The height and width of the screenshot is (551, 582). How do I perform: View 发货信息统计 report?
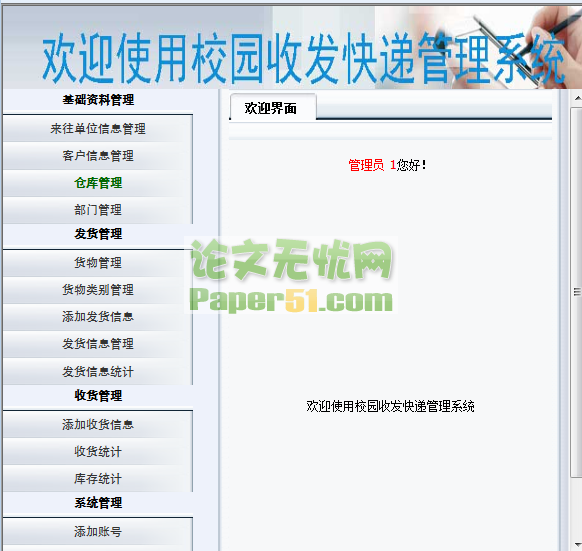pyautogui.click(x=98, y=372)
